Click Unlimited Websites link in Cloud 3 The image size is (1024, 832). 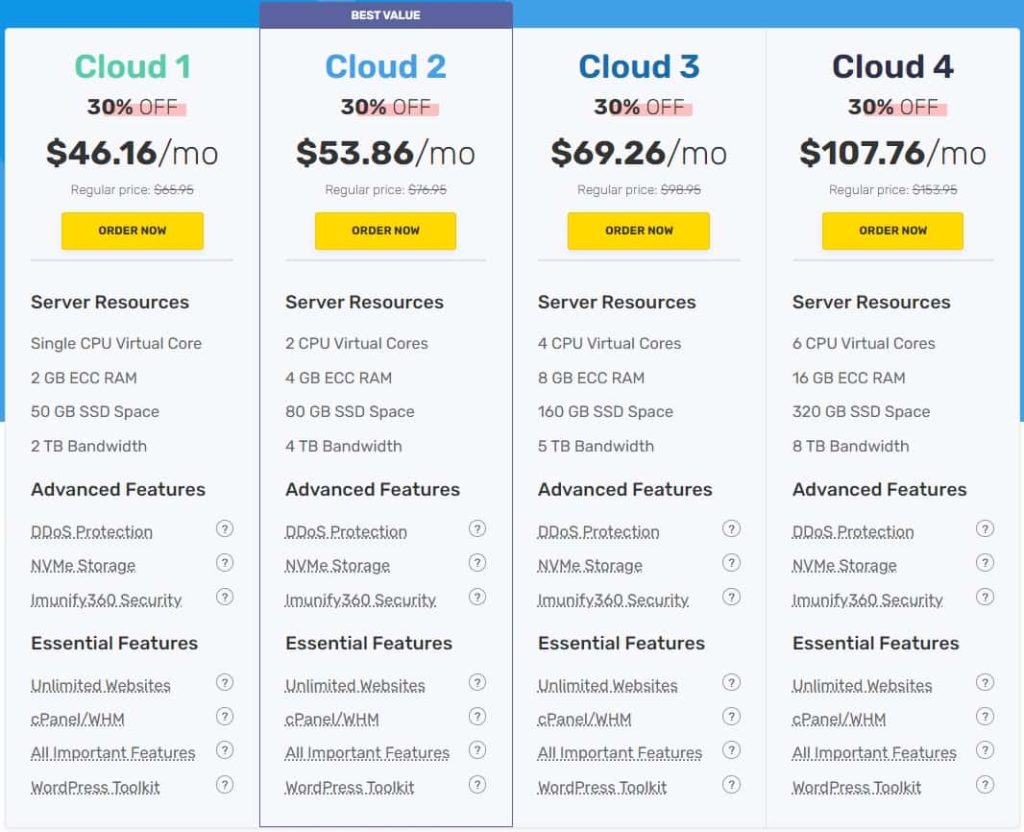(607, 686)
